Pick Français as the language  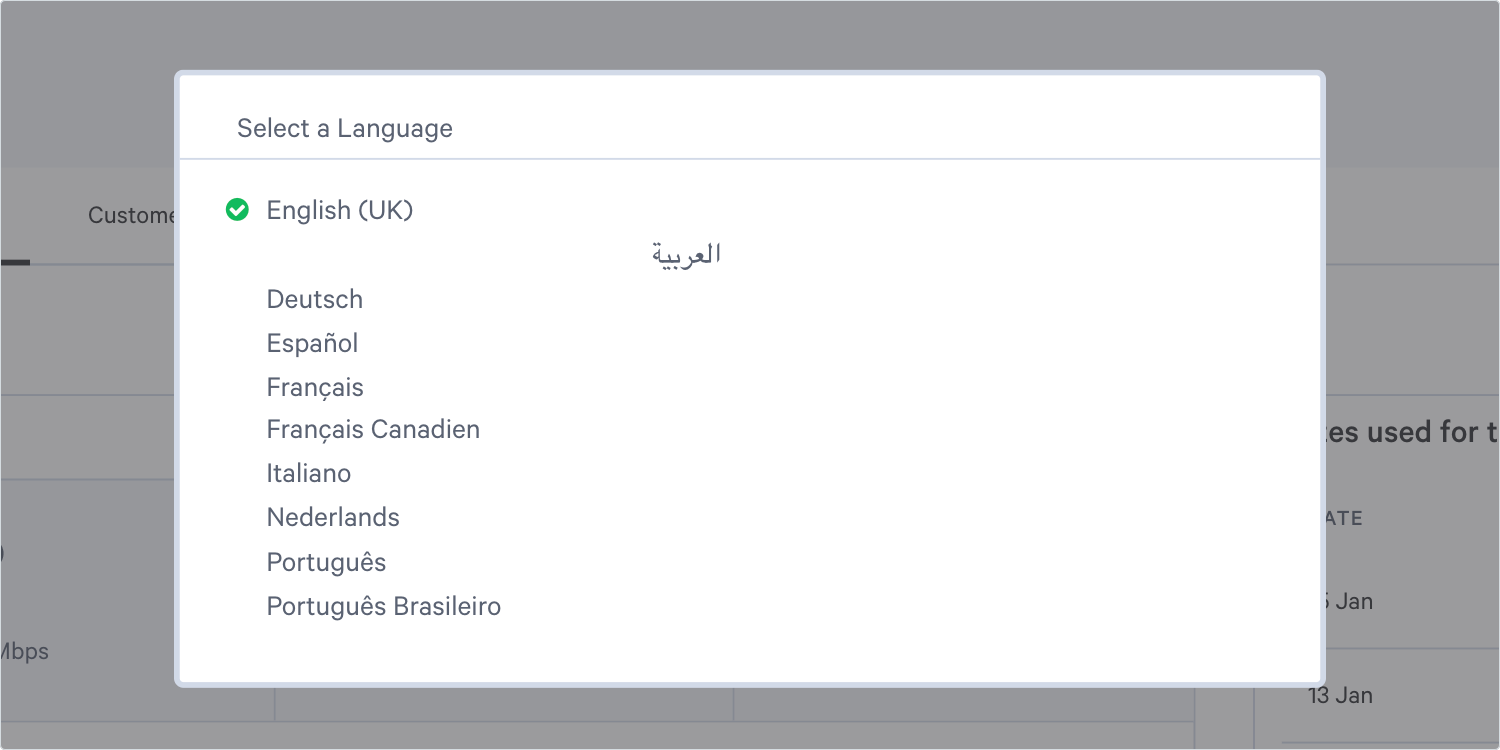315,387
